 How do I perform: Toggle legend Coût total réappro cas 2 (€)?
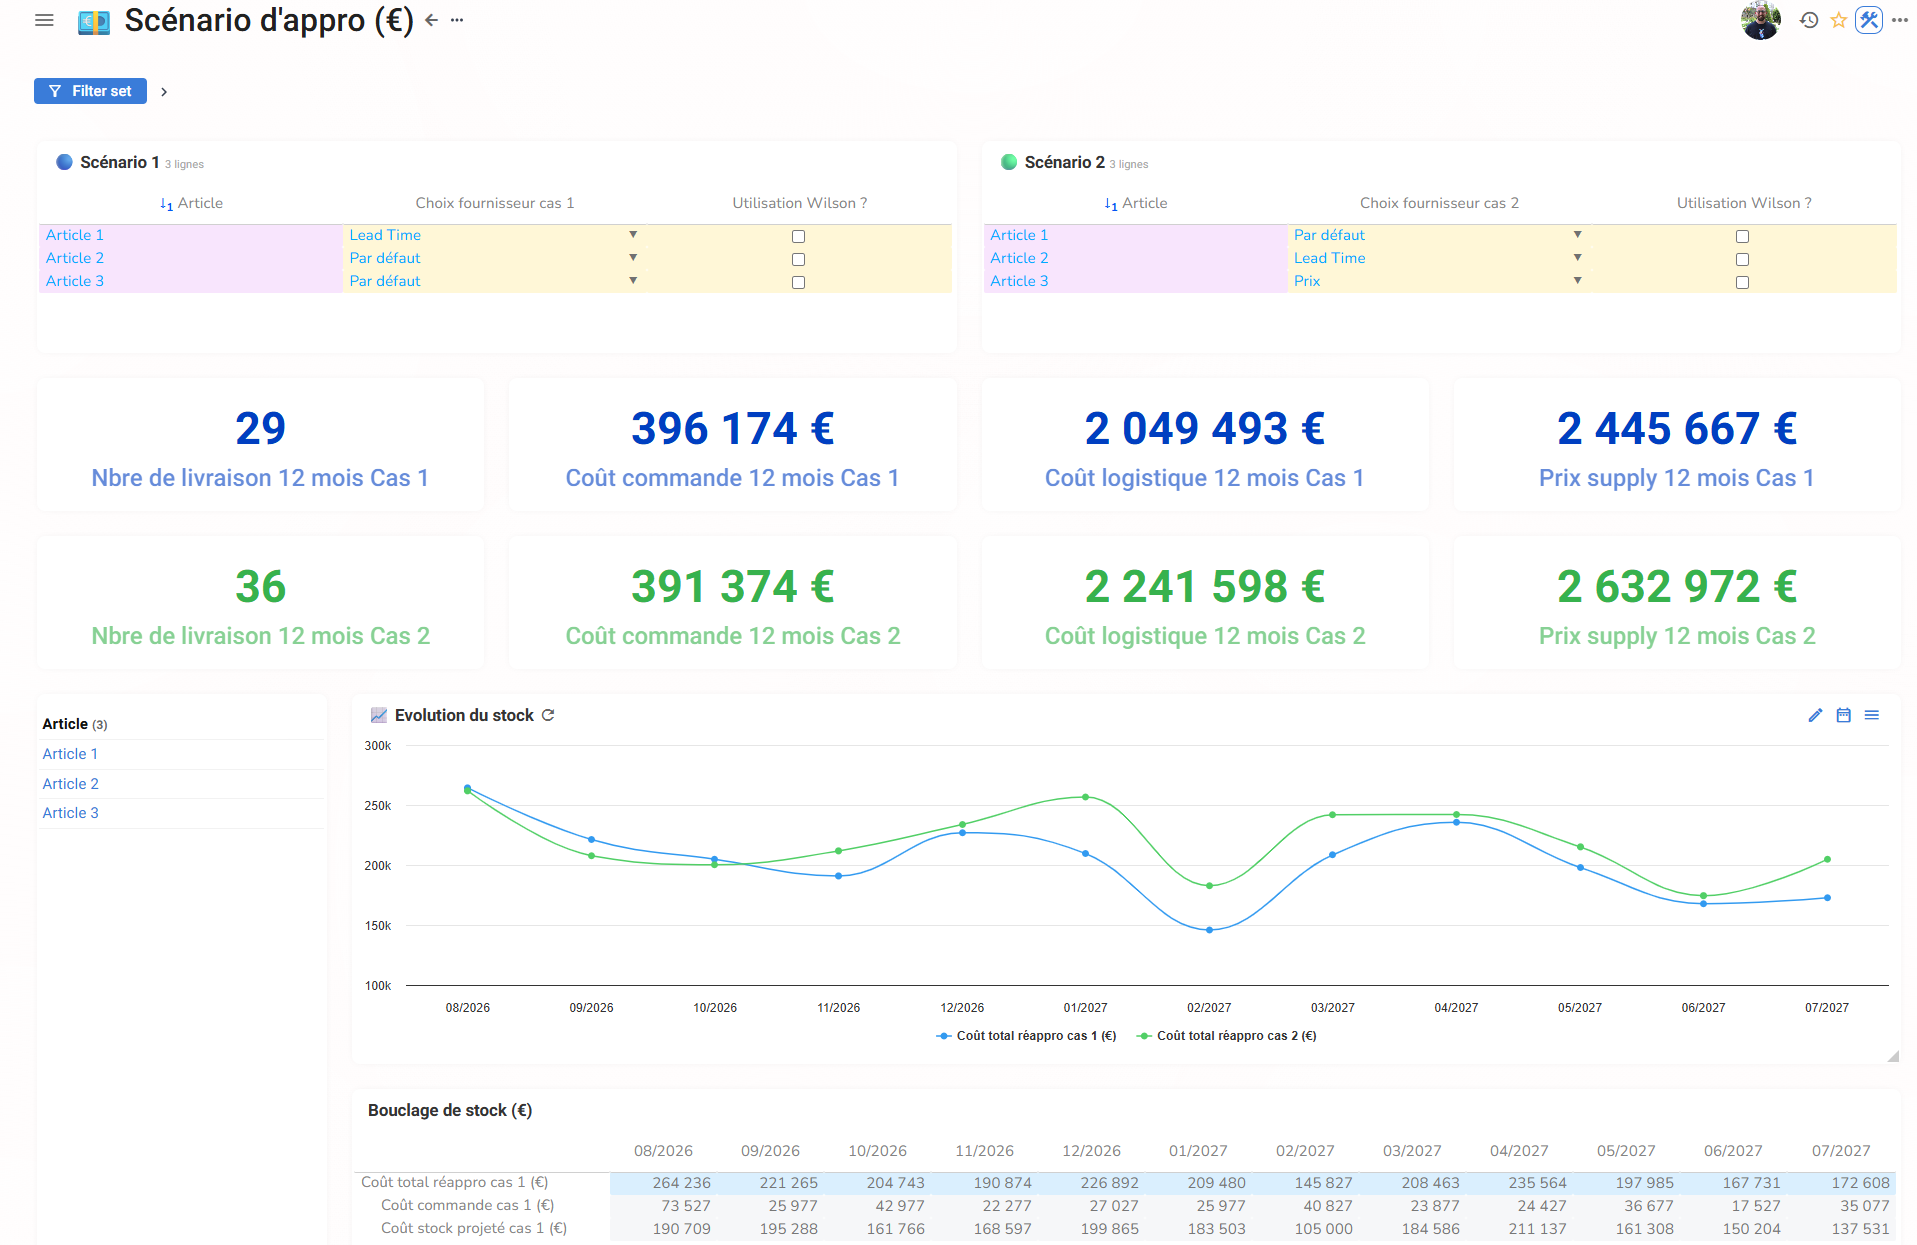tap(1227, 1036)
